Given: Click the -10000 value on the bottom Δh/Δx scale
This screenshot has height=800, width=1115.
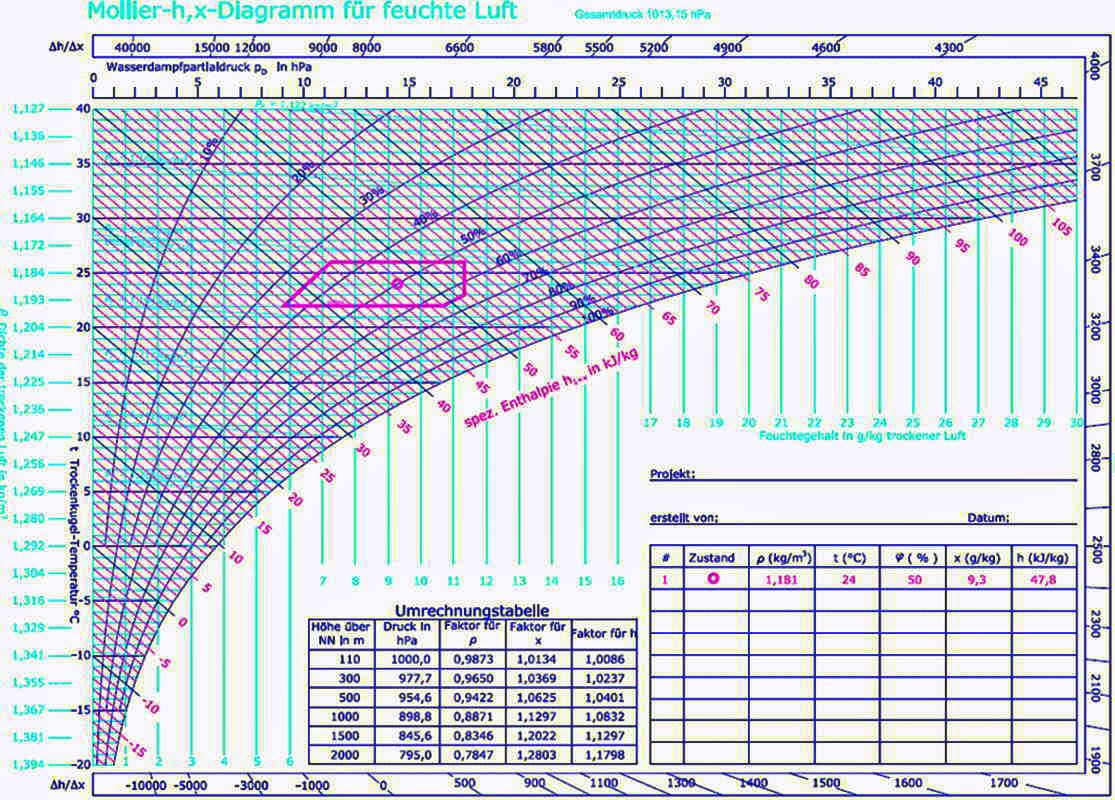Looking at the screenshot, I should coord(146,786).
